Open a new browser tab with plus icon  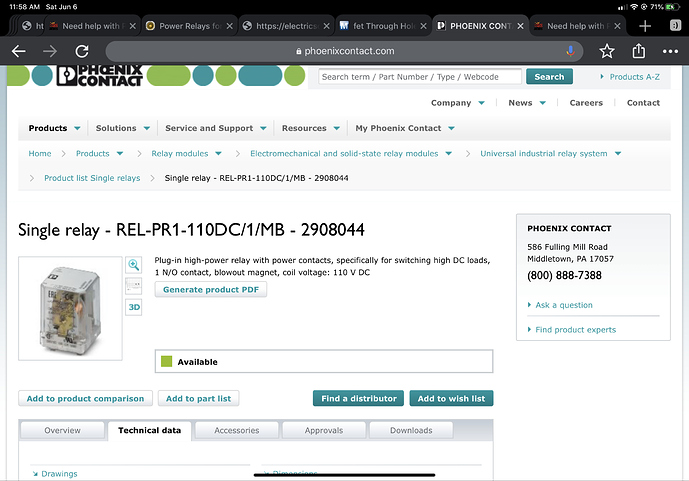click(645, 26)
